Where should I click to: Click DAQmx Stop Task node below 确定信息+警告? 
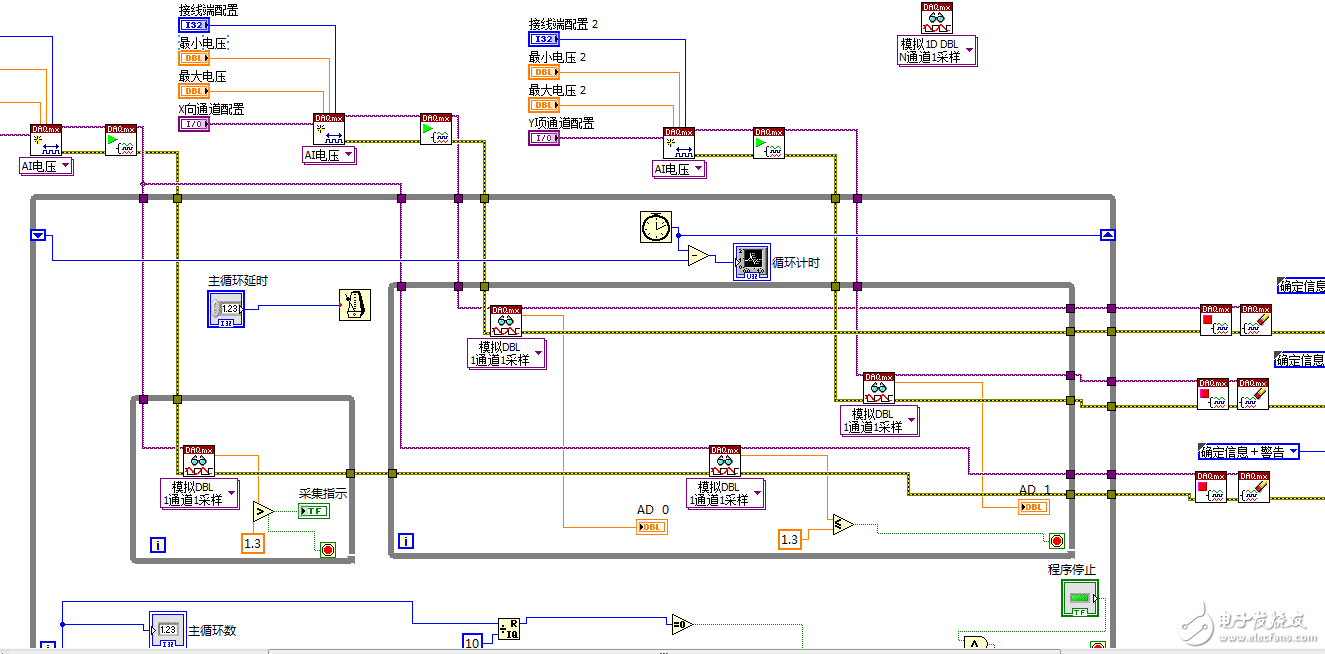click(1213, 486)
